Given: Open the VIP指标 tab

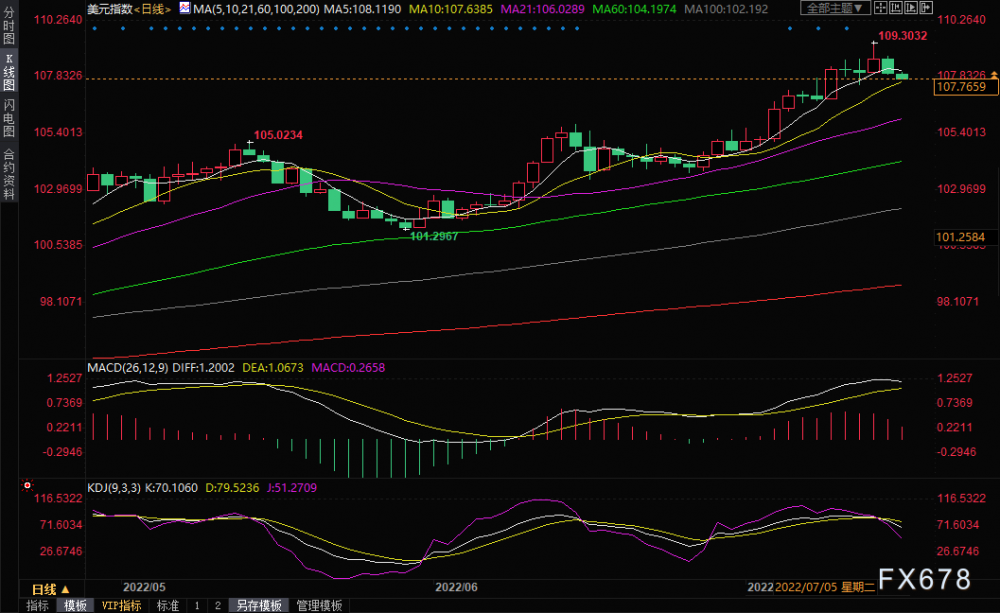Looking at the screenshot, I should pos(121,605).
